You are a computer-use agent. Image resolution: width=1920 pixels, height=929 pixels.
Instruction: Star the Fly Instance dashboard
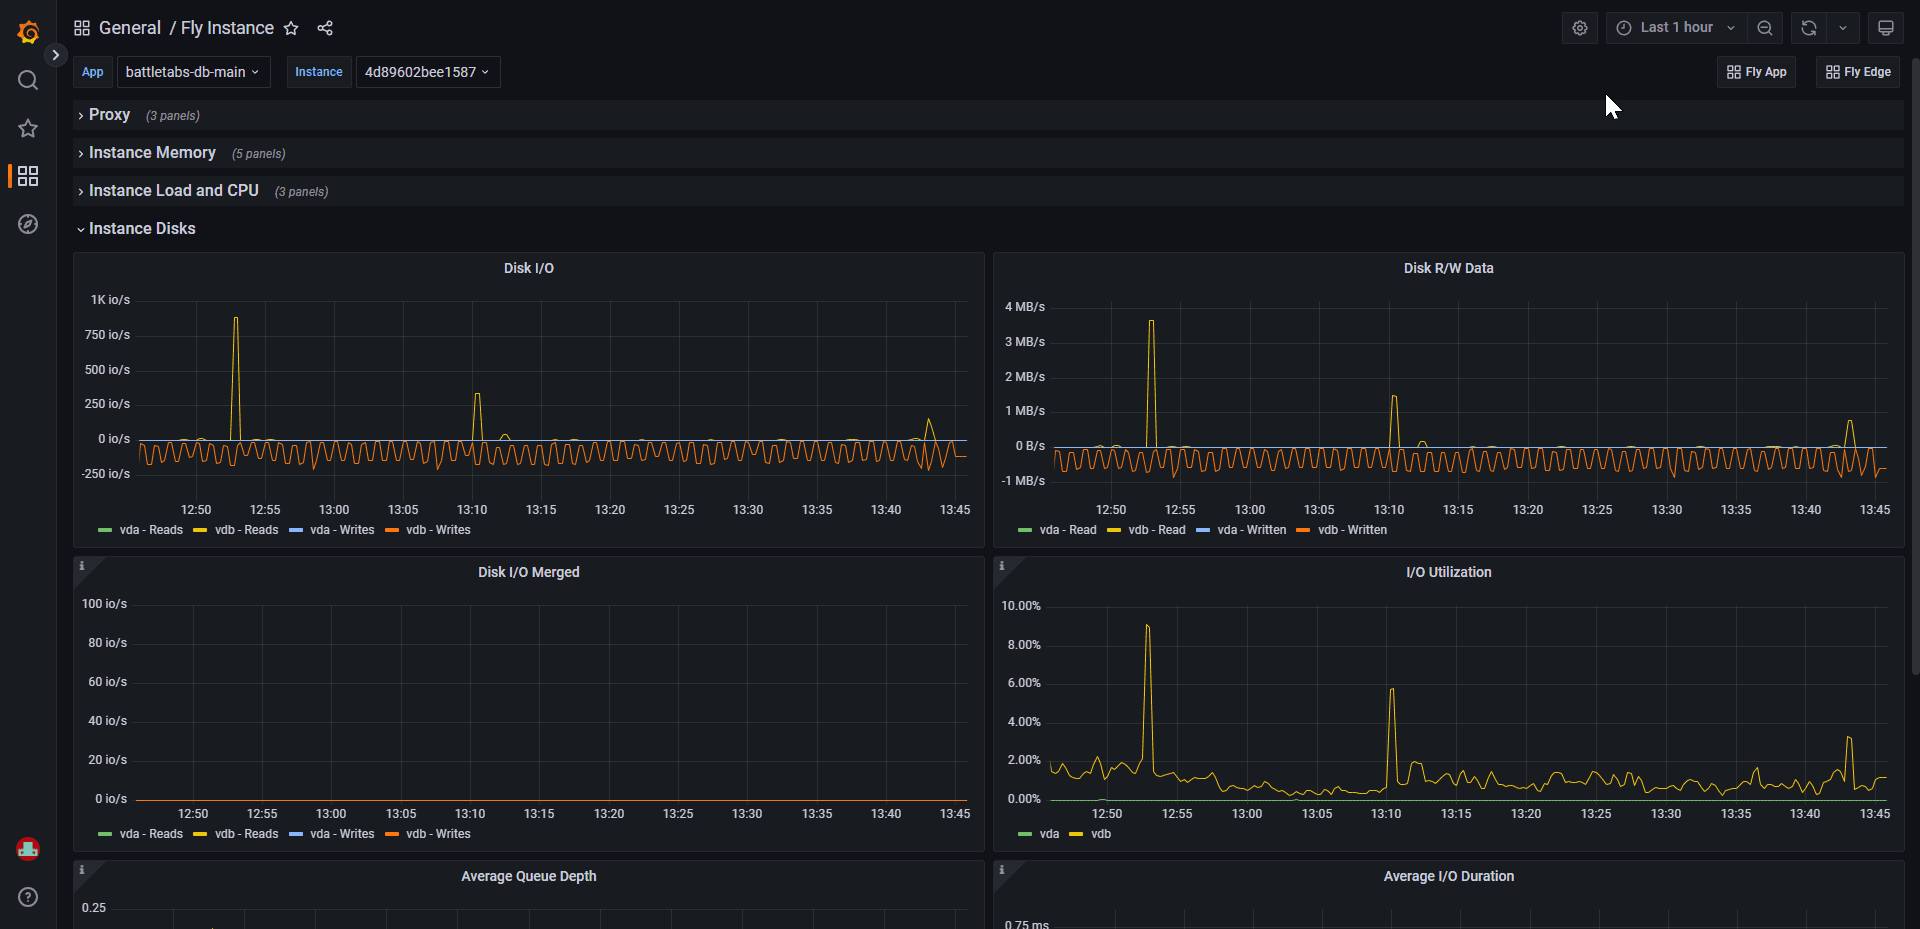pyautogui.click(x=291, y=28)
